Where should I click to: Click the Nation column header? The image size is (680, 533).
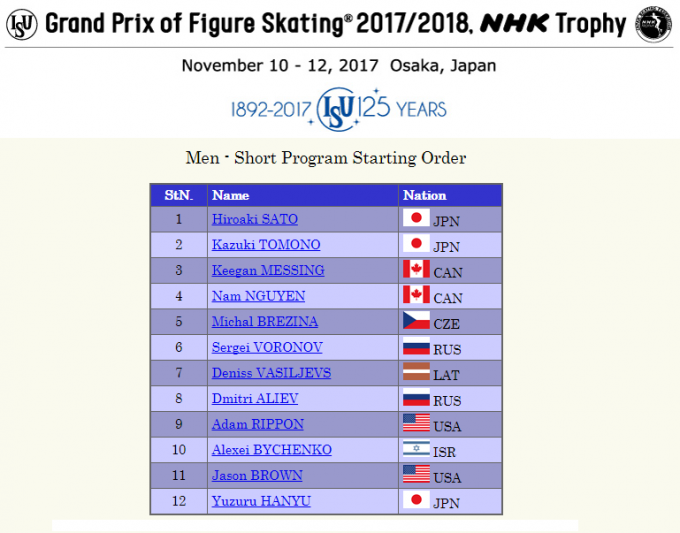pyautogui.click(x=424, y=195)
